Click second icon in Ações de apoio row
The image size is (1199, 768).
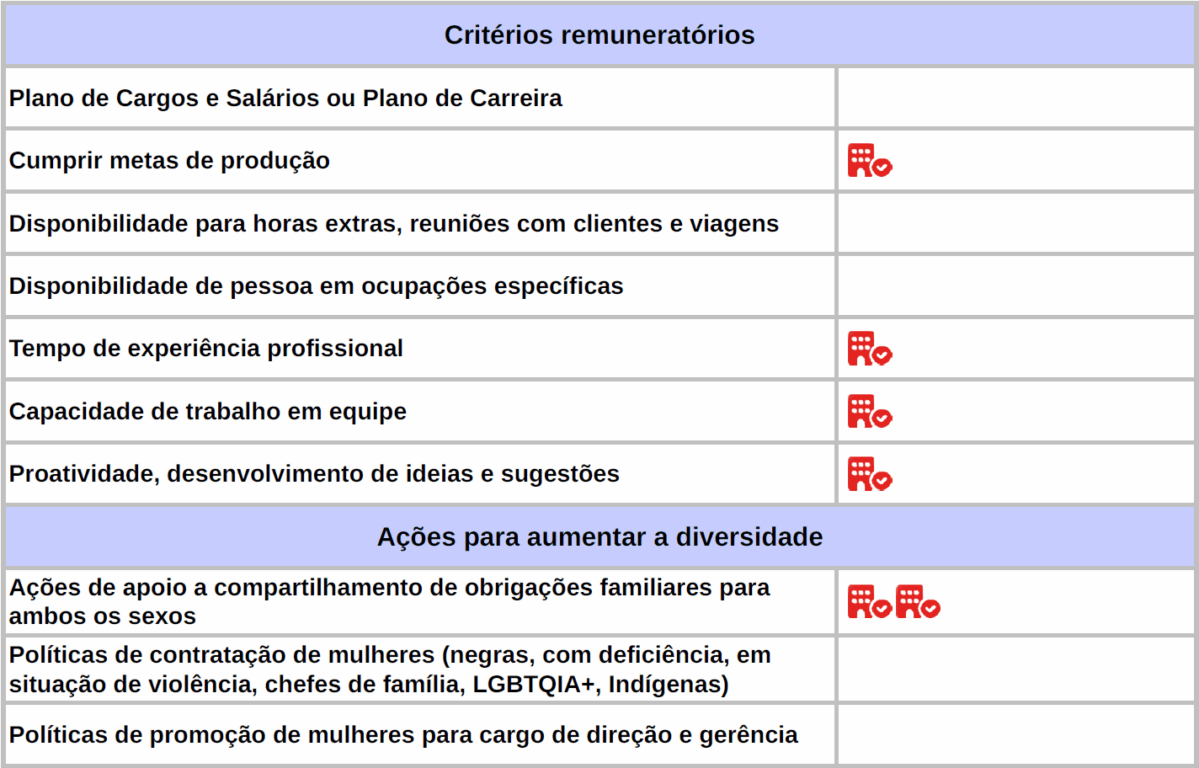(917, 602)
